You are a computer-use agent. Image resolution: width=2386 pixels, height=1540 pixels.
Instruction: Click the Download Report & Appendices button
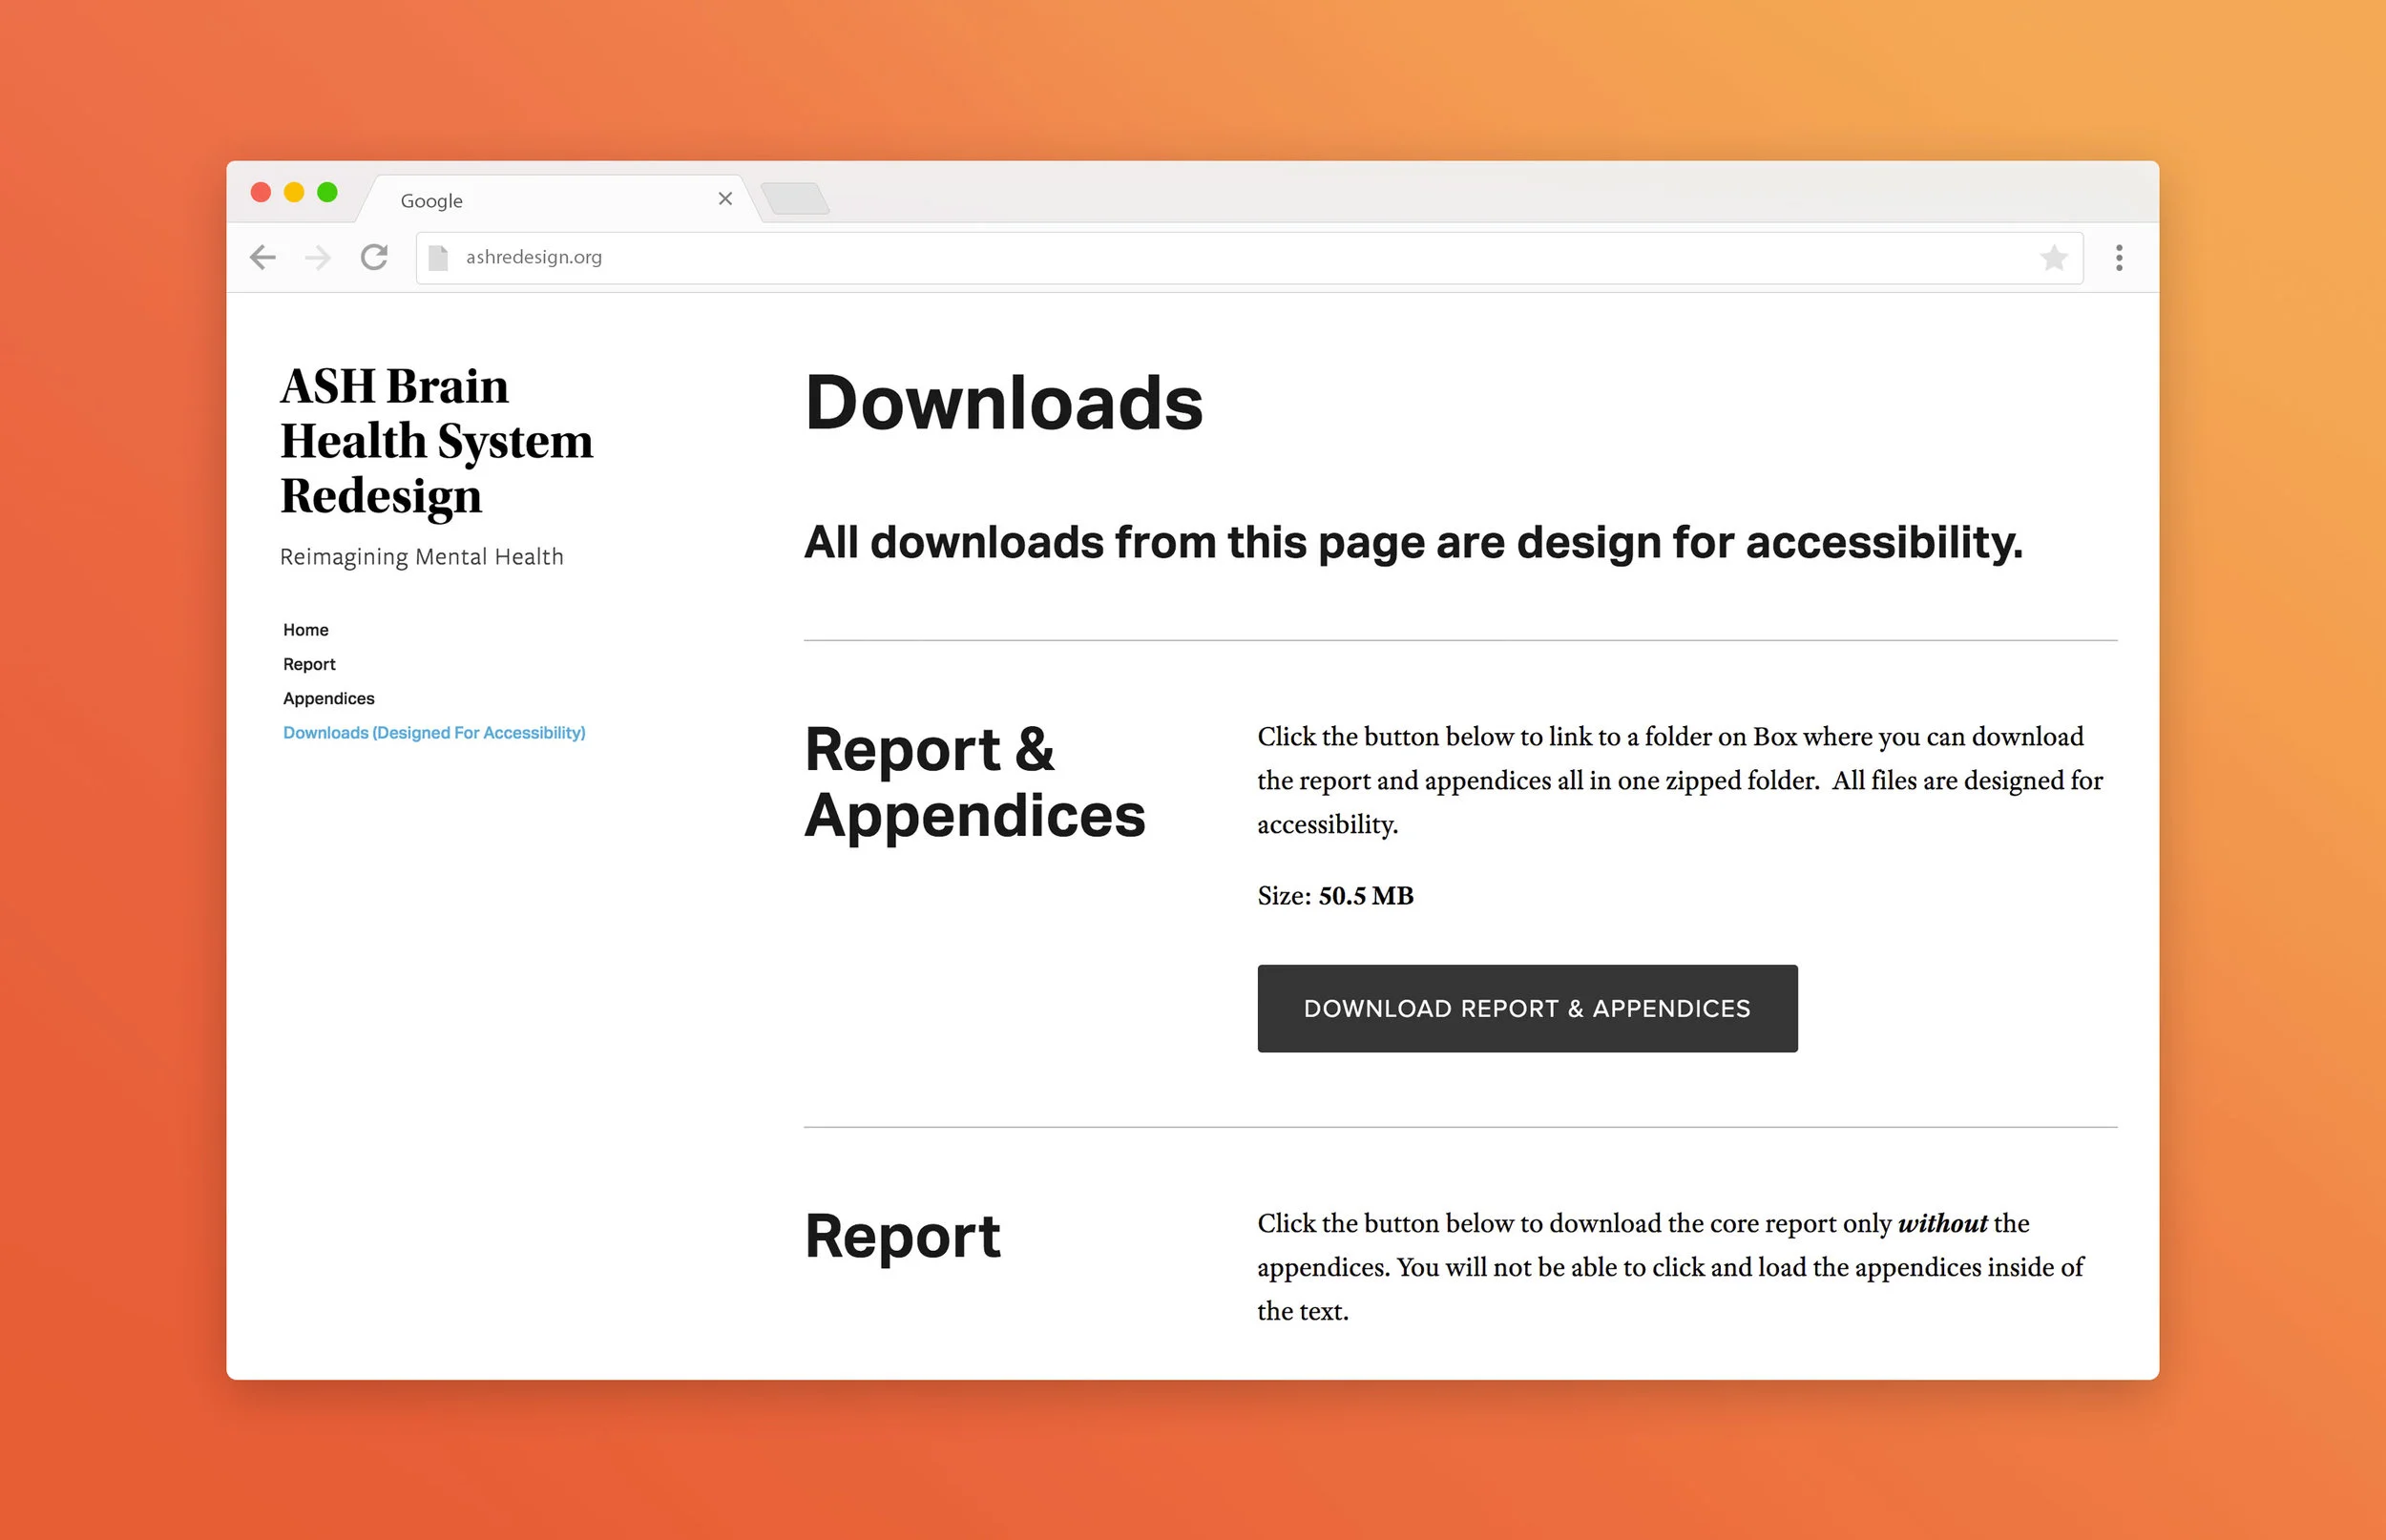tap(1527, 1008)
